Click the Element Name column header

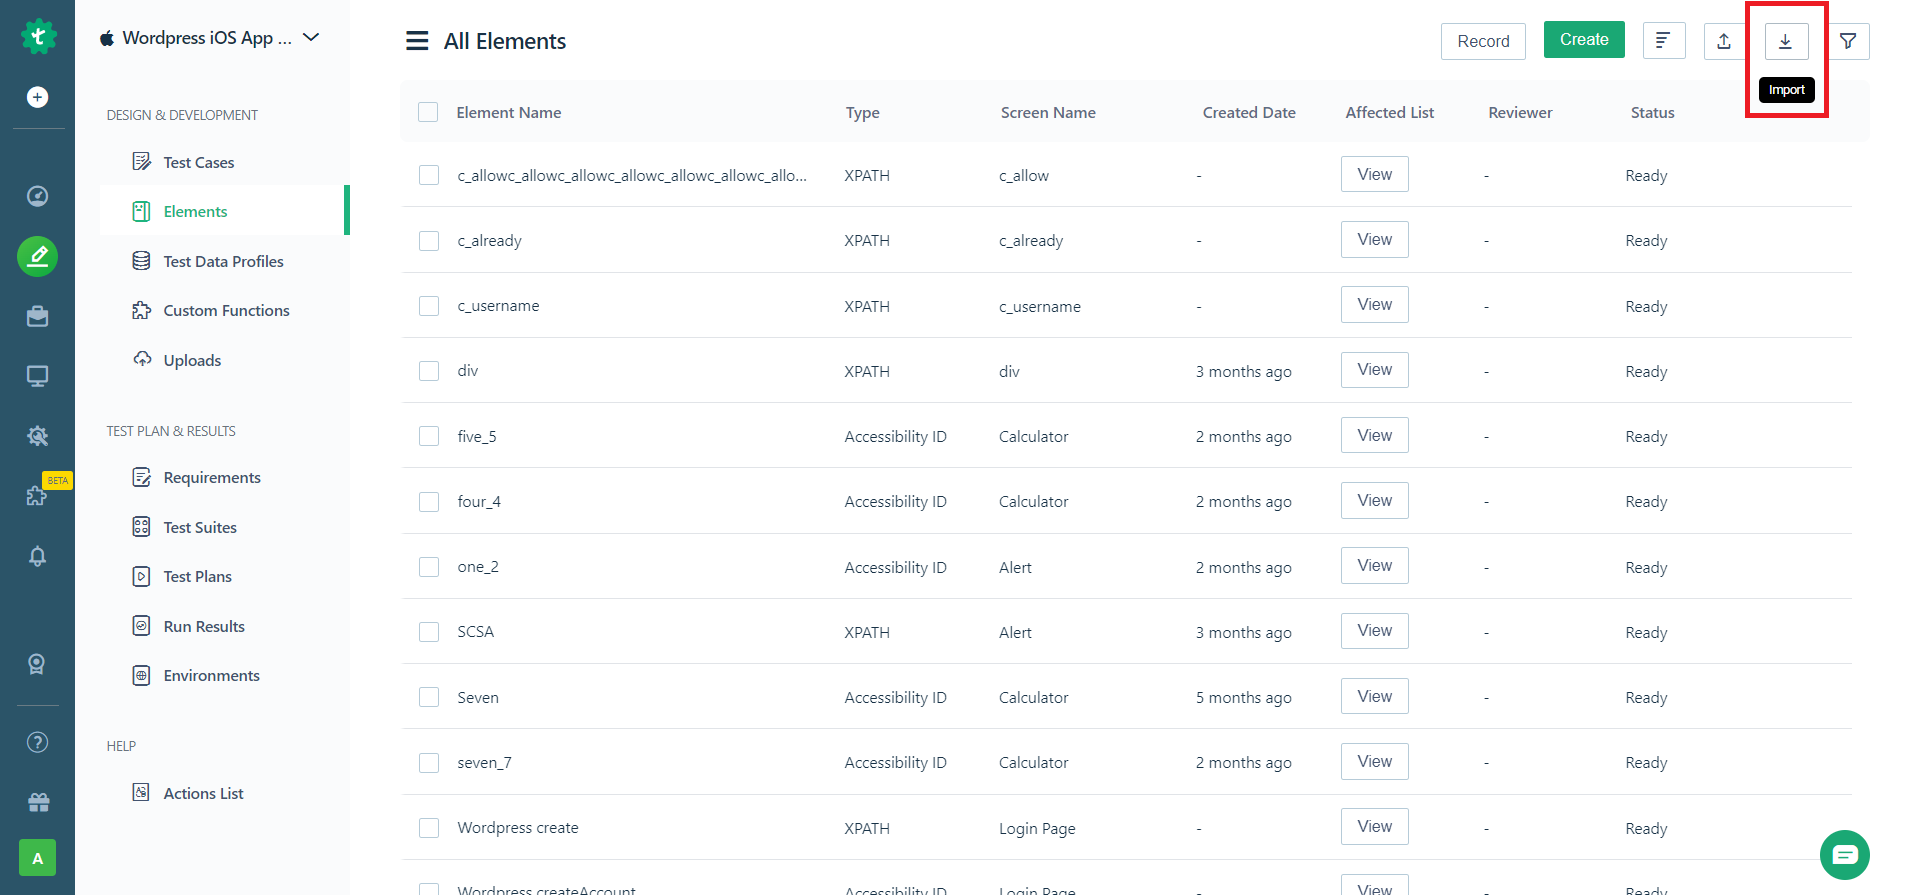point(508,112)
